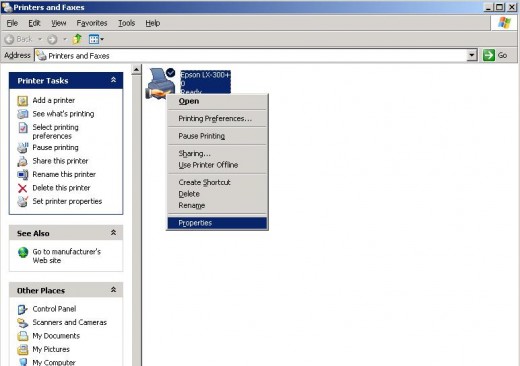This screenshot has width=520, height=366.
Task: Click the Control Panel link
Action: click(54, 309)
